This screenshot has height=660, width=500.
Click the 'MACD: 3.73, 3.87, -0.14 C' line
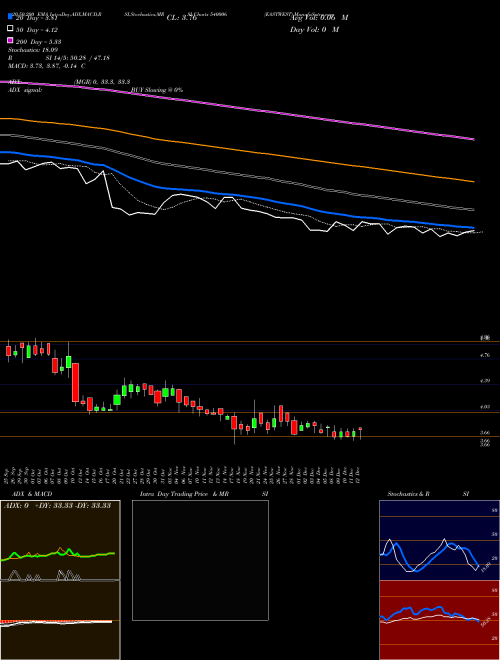coord(47,66)
